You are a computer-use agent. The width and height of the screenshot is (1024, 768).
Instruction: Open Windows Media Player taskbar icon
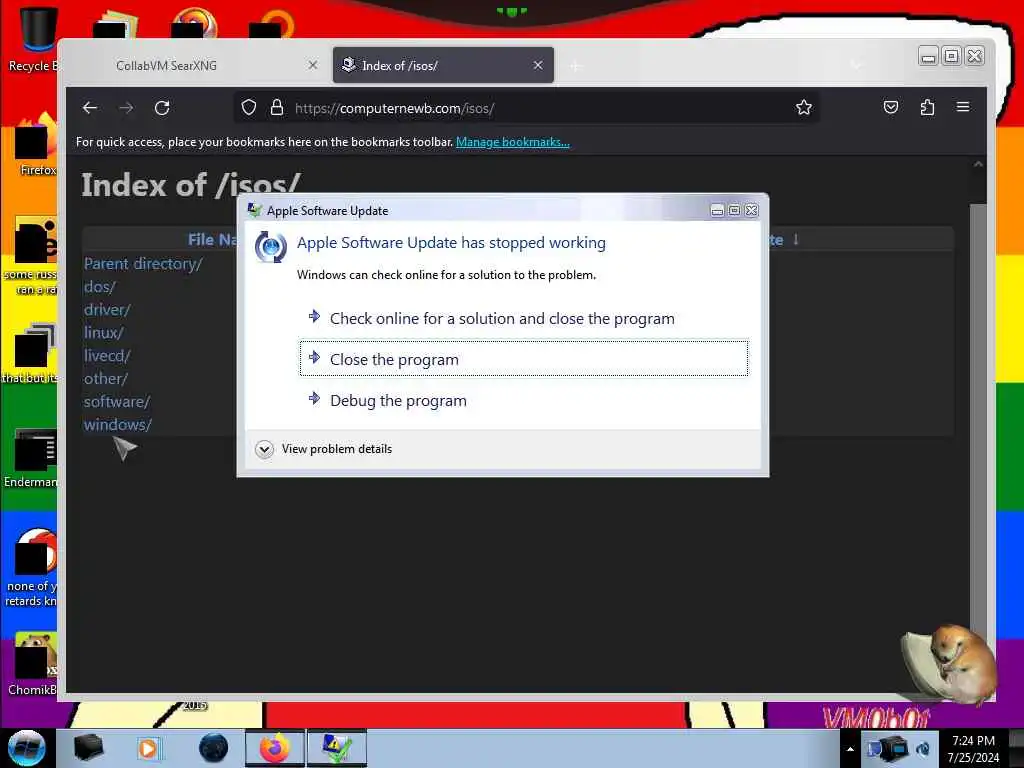tap(148, 748)
